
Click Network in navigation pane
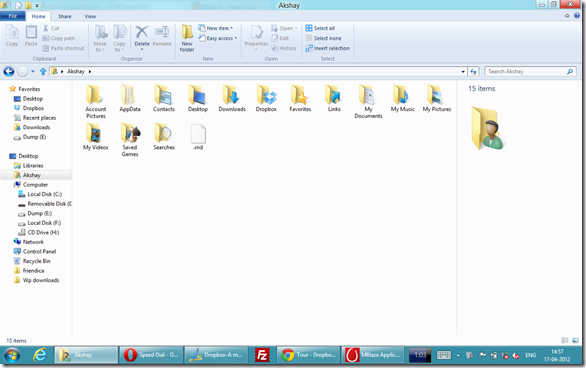click(x=29, y=242)
